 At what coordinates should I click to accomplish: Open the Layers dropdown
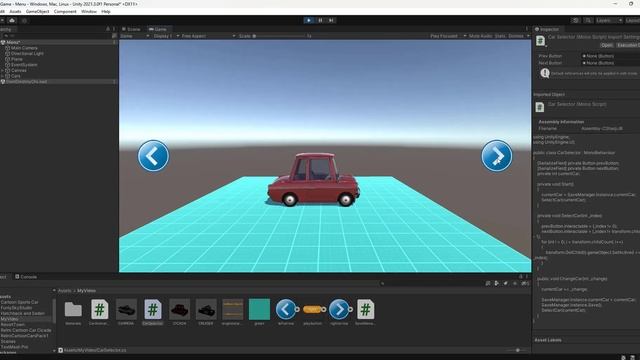(x=609, y=20)
